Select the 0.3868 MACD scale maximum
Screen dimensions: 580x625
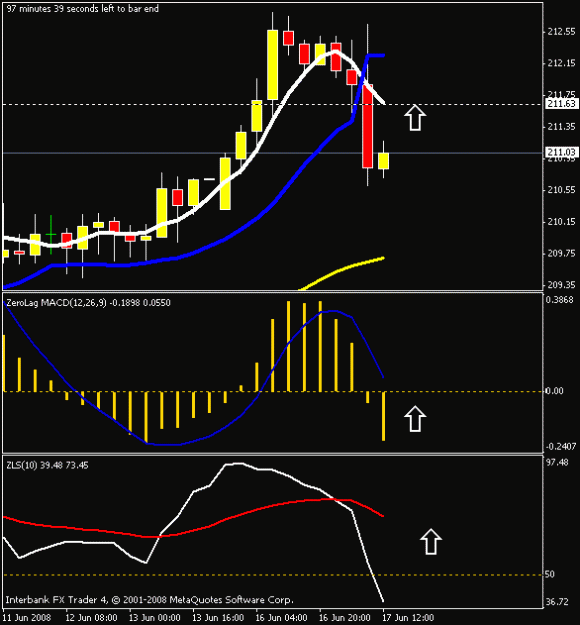(x=559, y=300)
